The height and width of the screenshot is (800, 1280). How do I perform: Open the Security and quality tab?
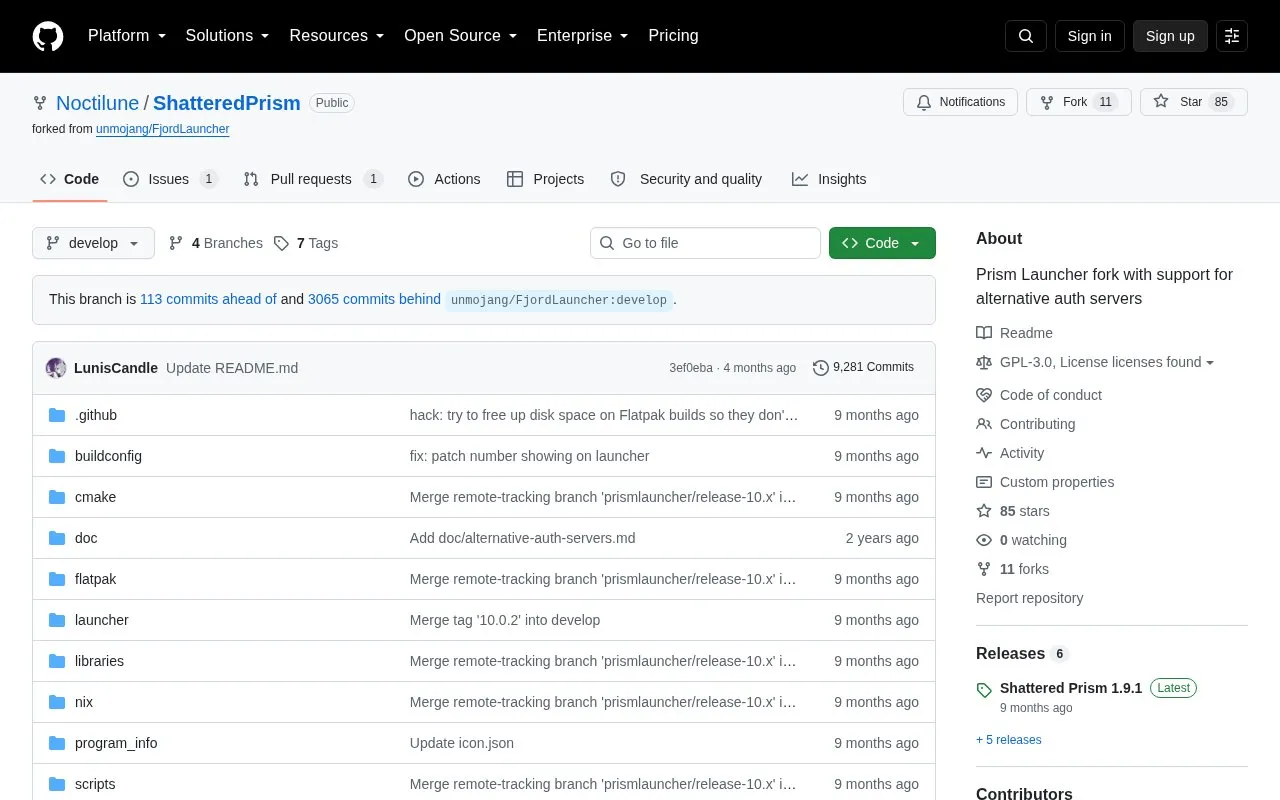tap(686, 179)
